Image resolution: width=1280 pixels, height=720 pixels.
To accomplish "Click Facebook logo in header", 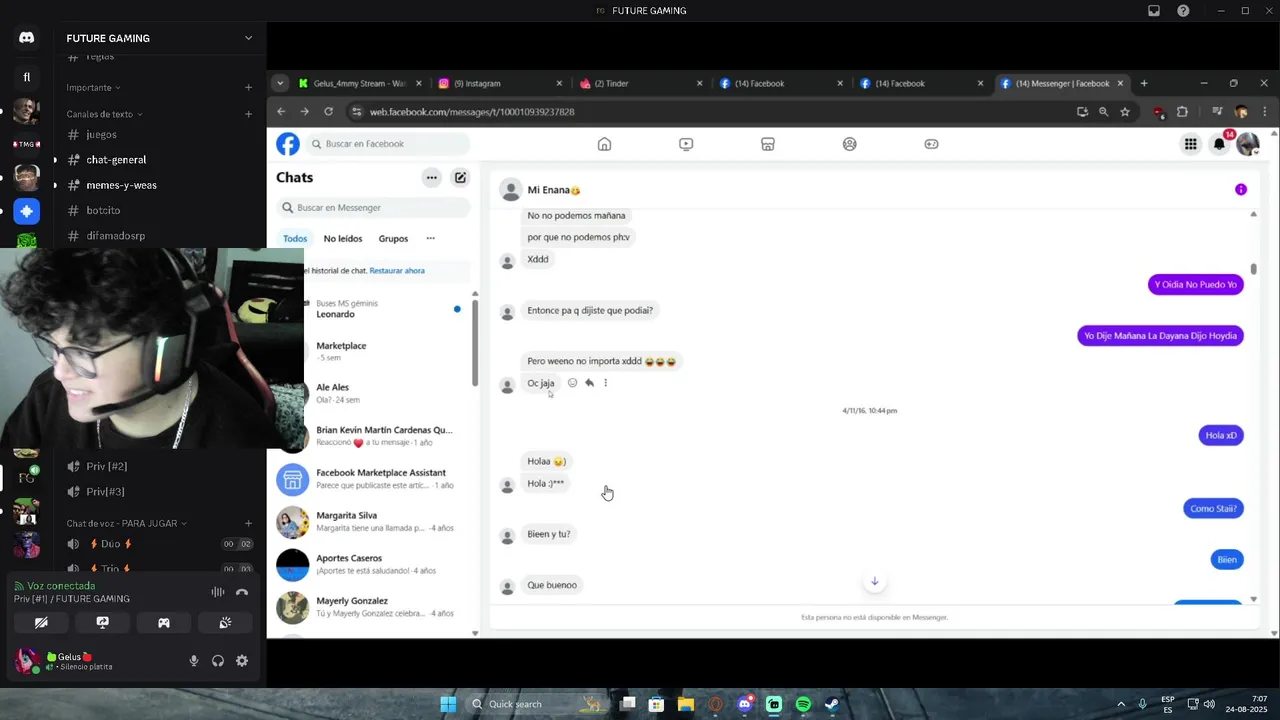I will click(x=288, y=144).
